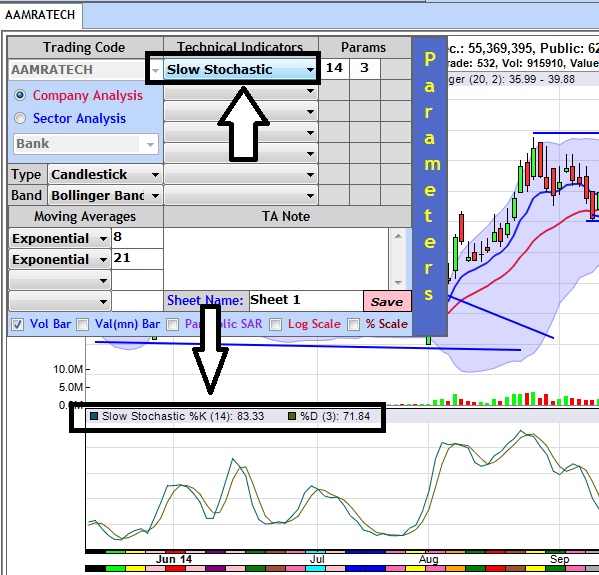Open the first Exponential moving average dropdown

tap(60, 238)
